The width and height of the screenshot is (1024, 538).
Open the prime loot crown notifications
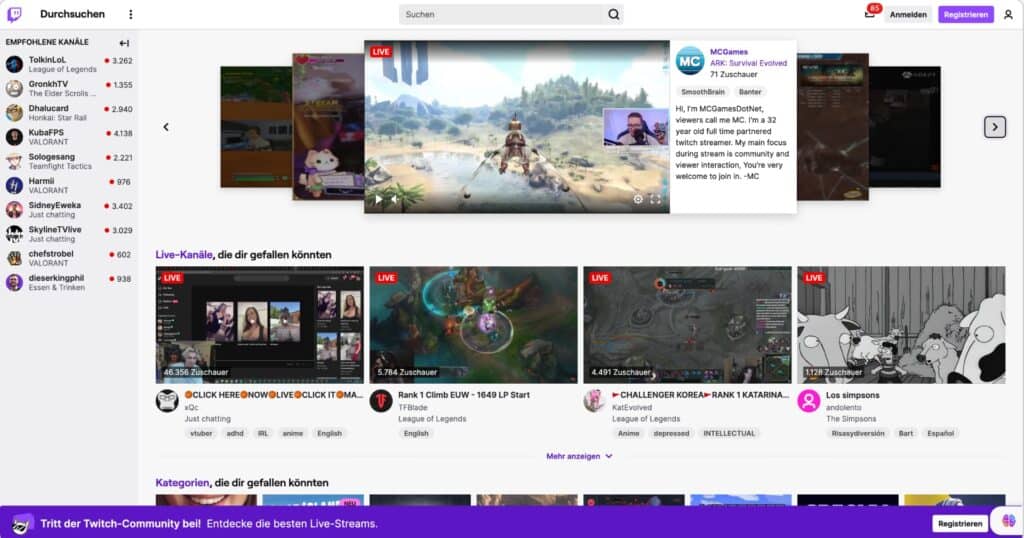point(870,14)
